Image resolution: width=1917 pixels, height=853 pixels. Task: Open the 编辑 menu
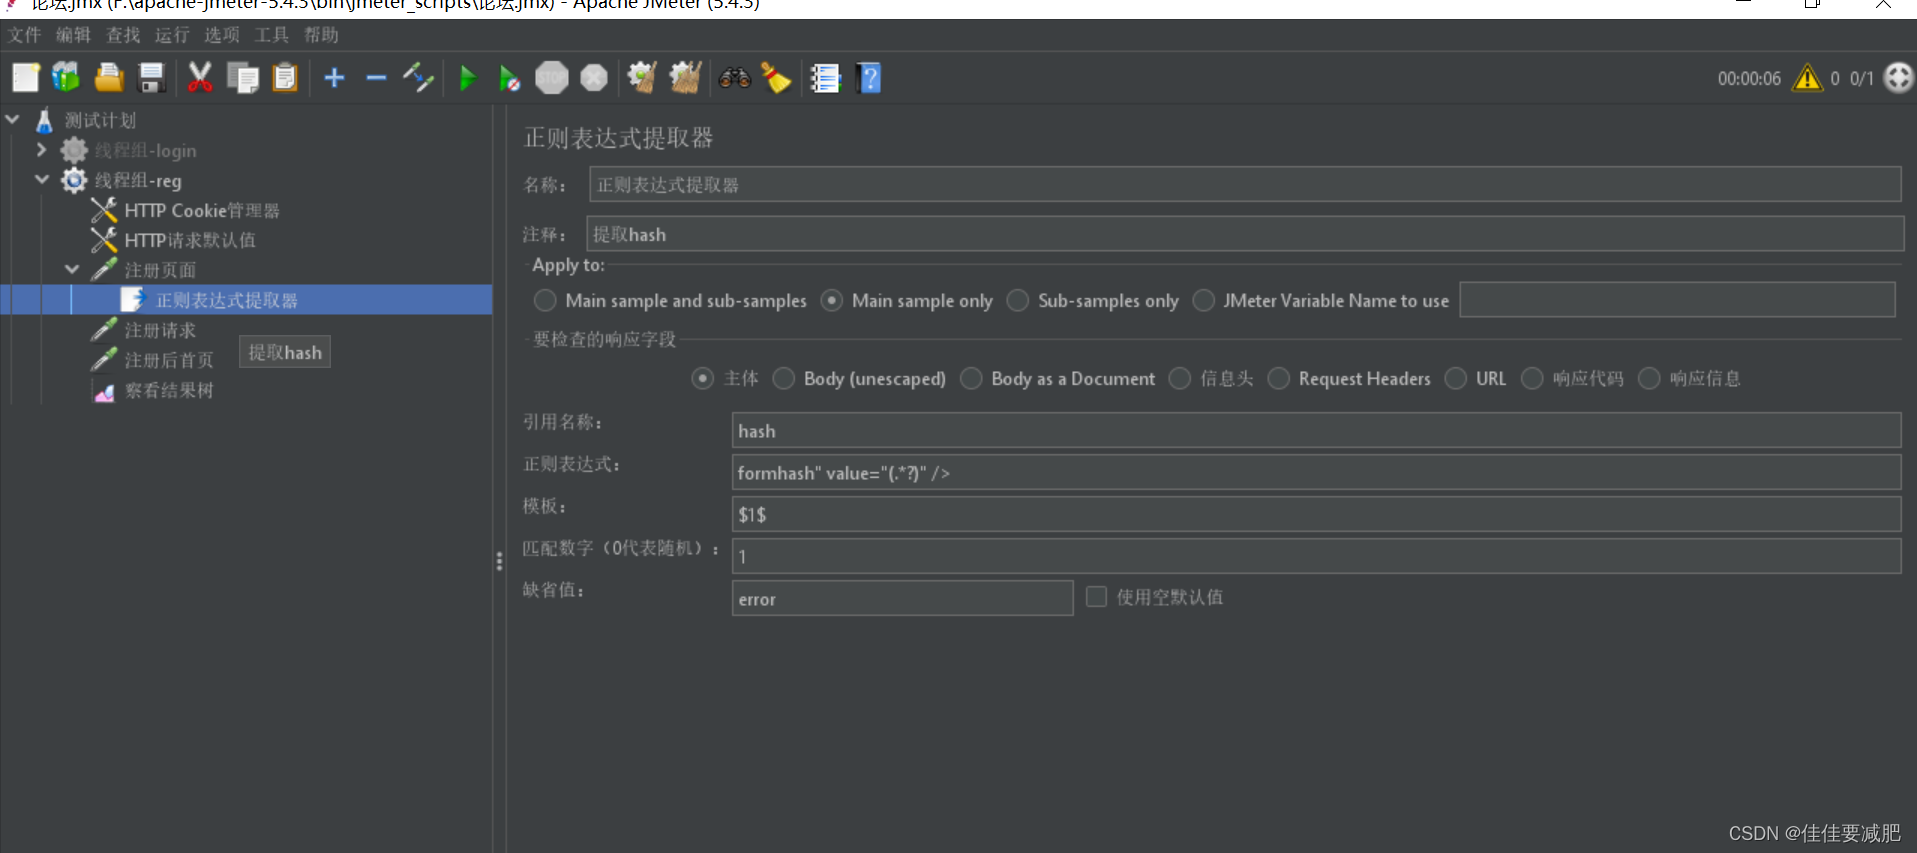(x=74, y=35)
